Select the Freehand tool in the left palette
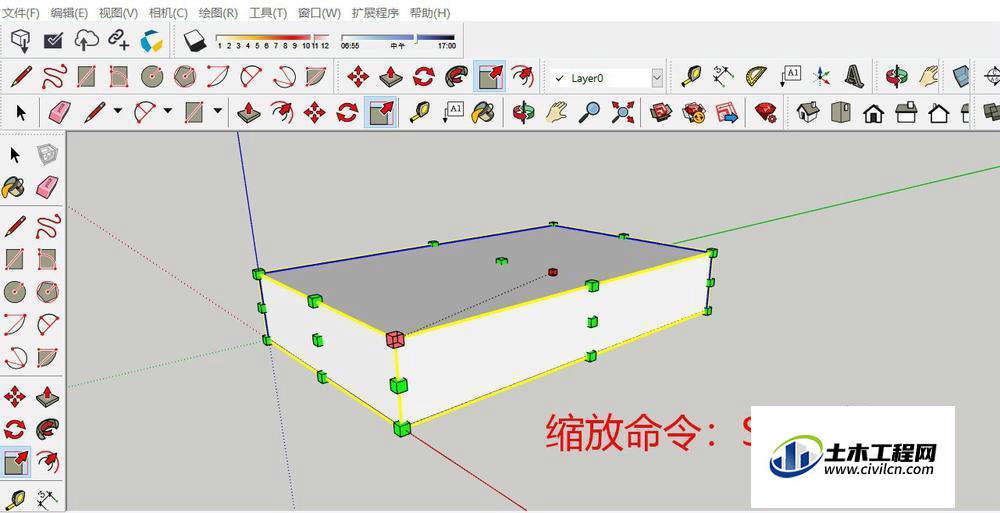This screenshot has width=1000, height=513. (x=47, y=226)
